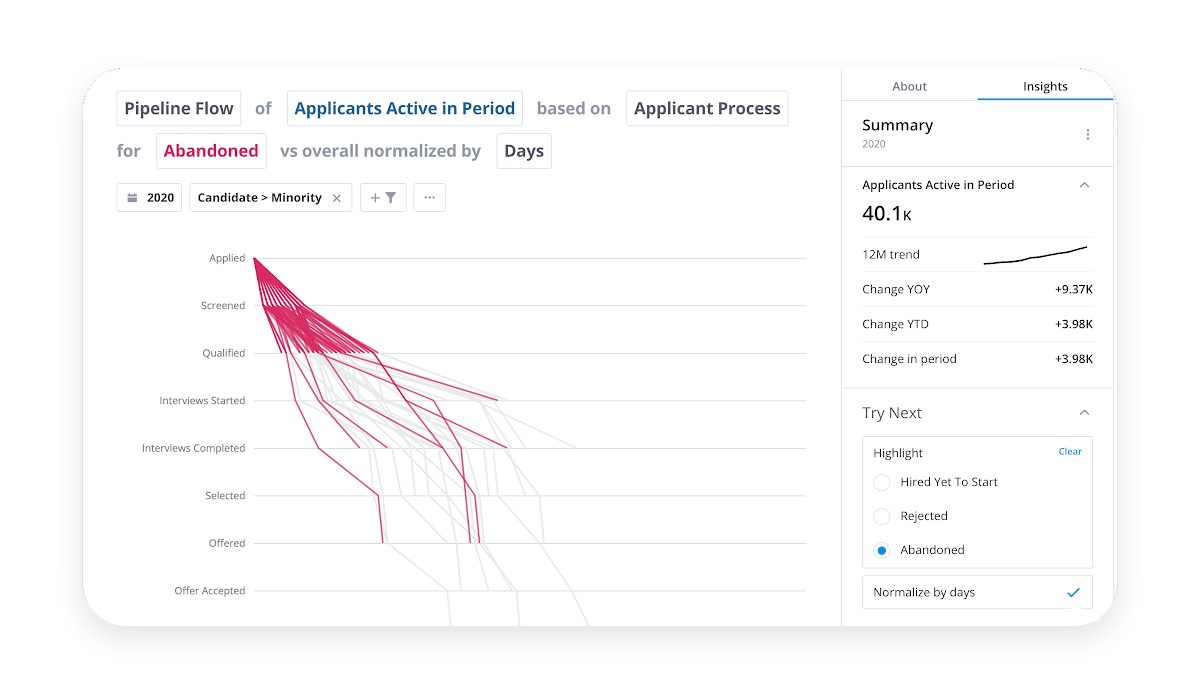Screen dimensions: 1200x700
Task: Open the Summary three-dot options menu
Action: pos(1088,135)
